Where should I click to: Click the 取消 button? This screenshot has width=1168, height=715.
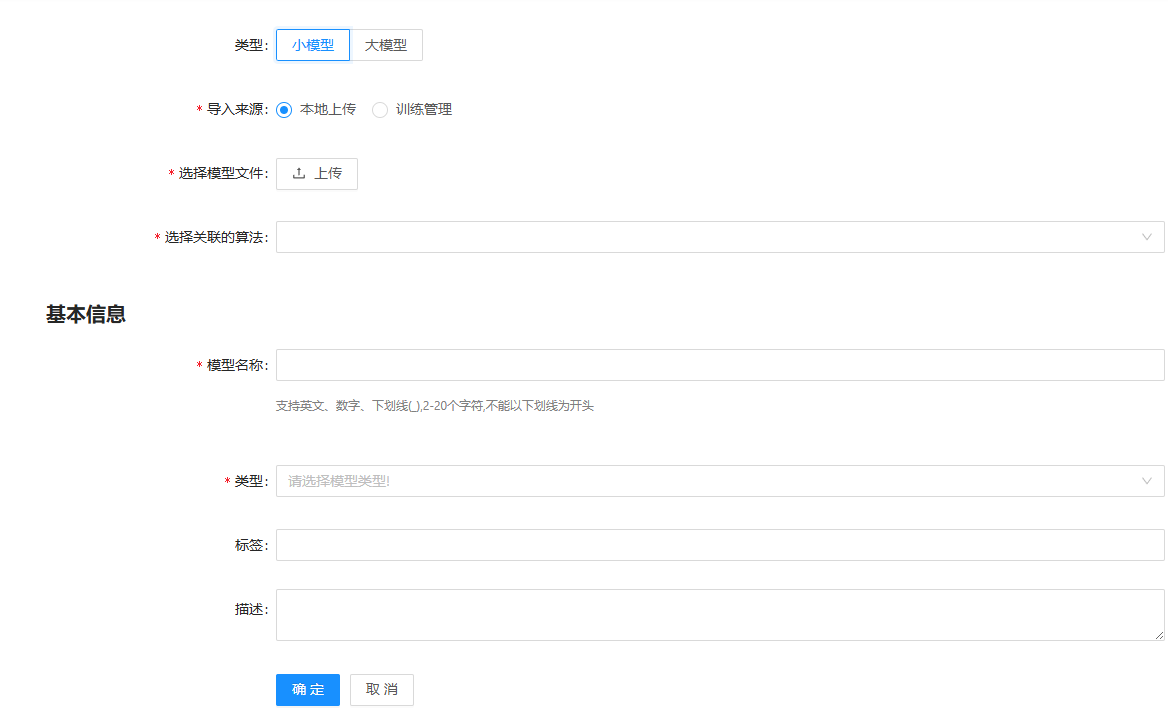pos(381,690)
